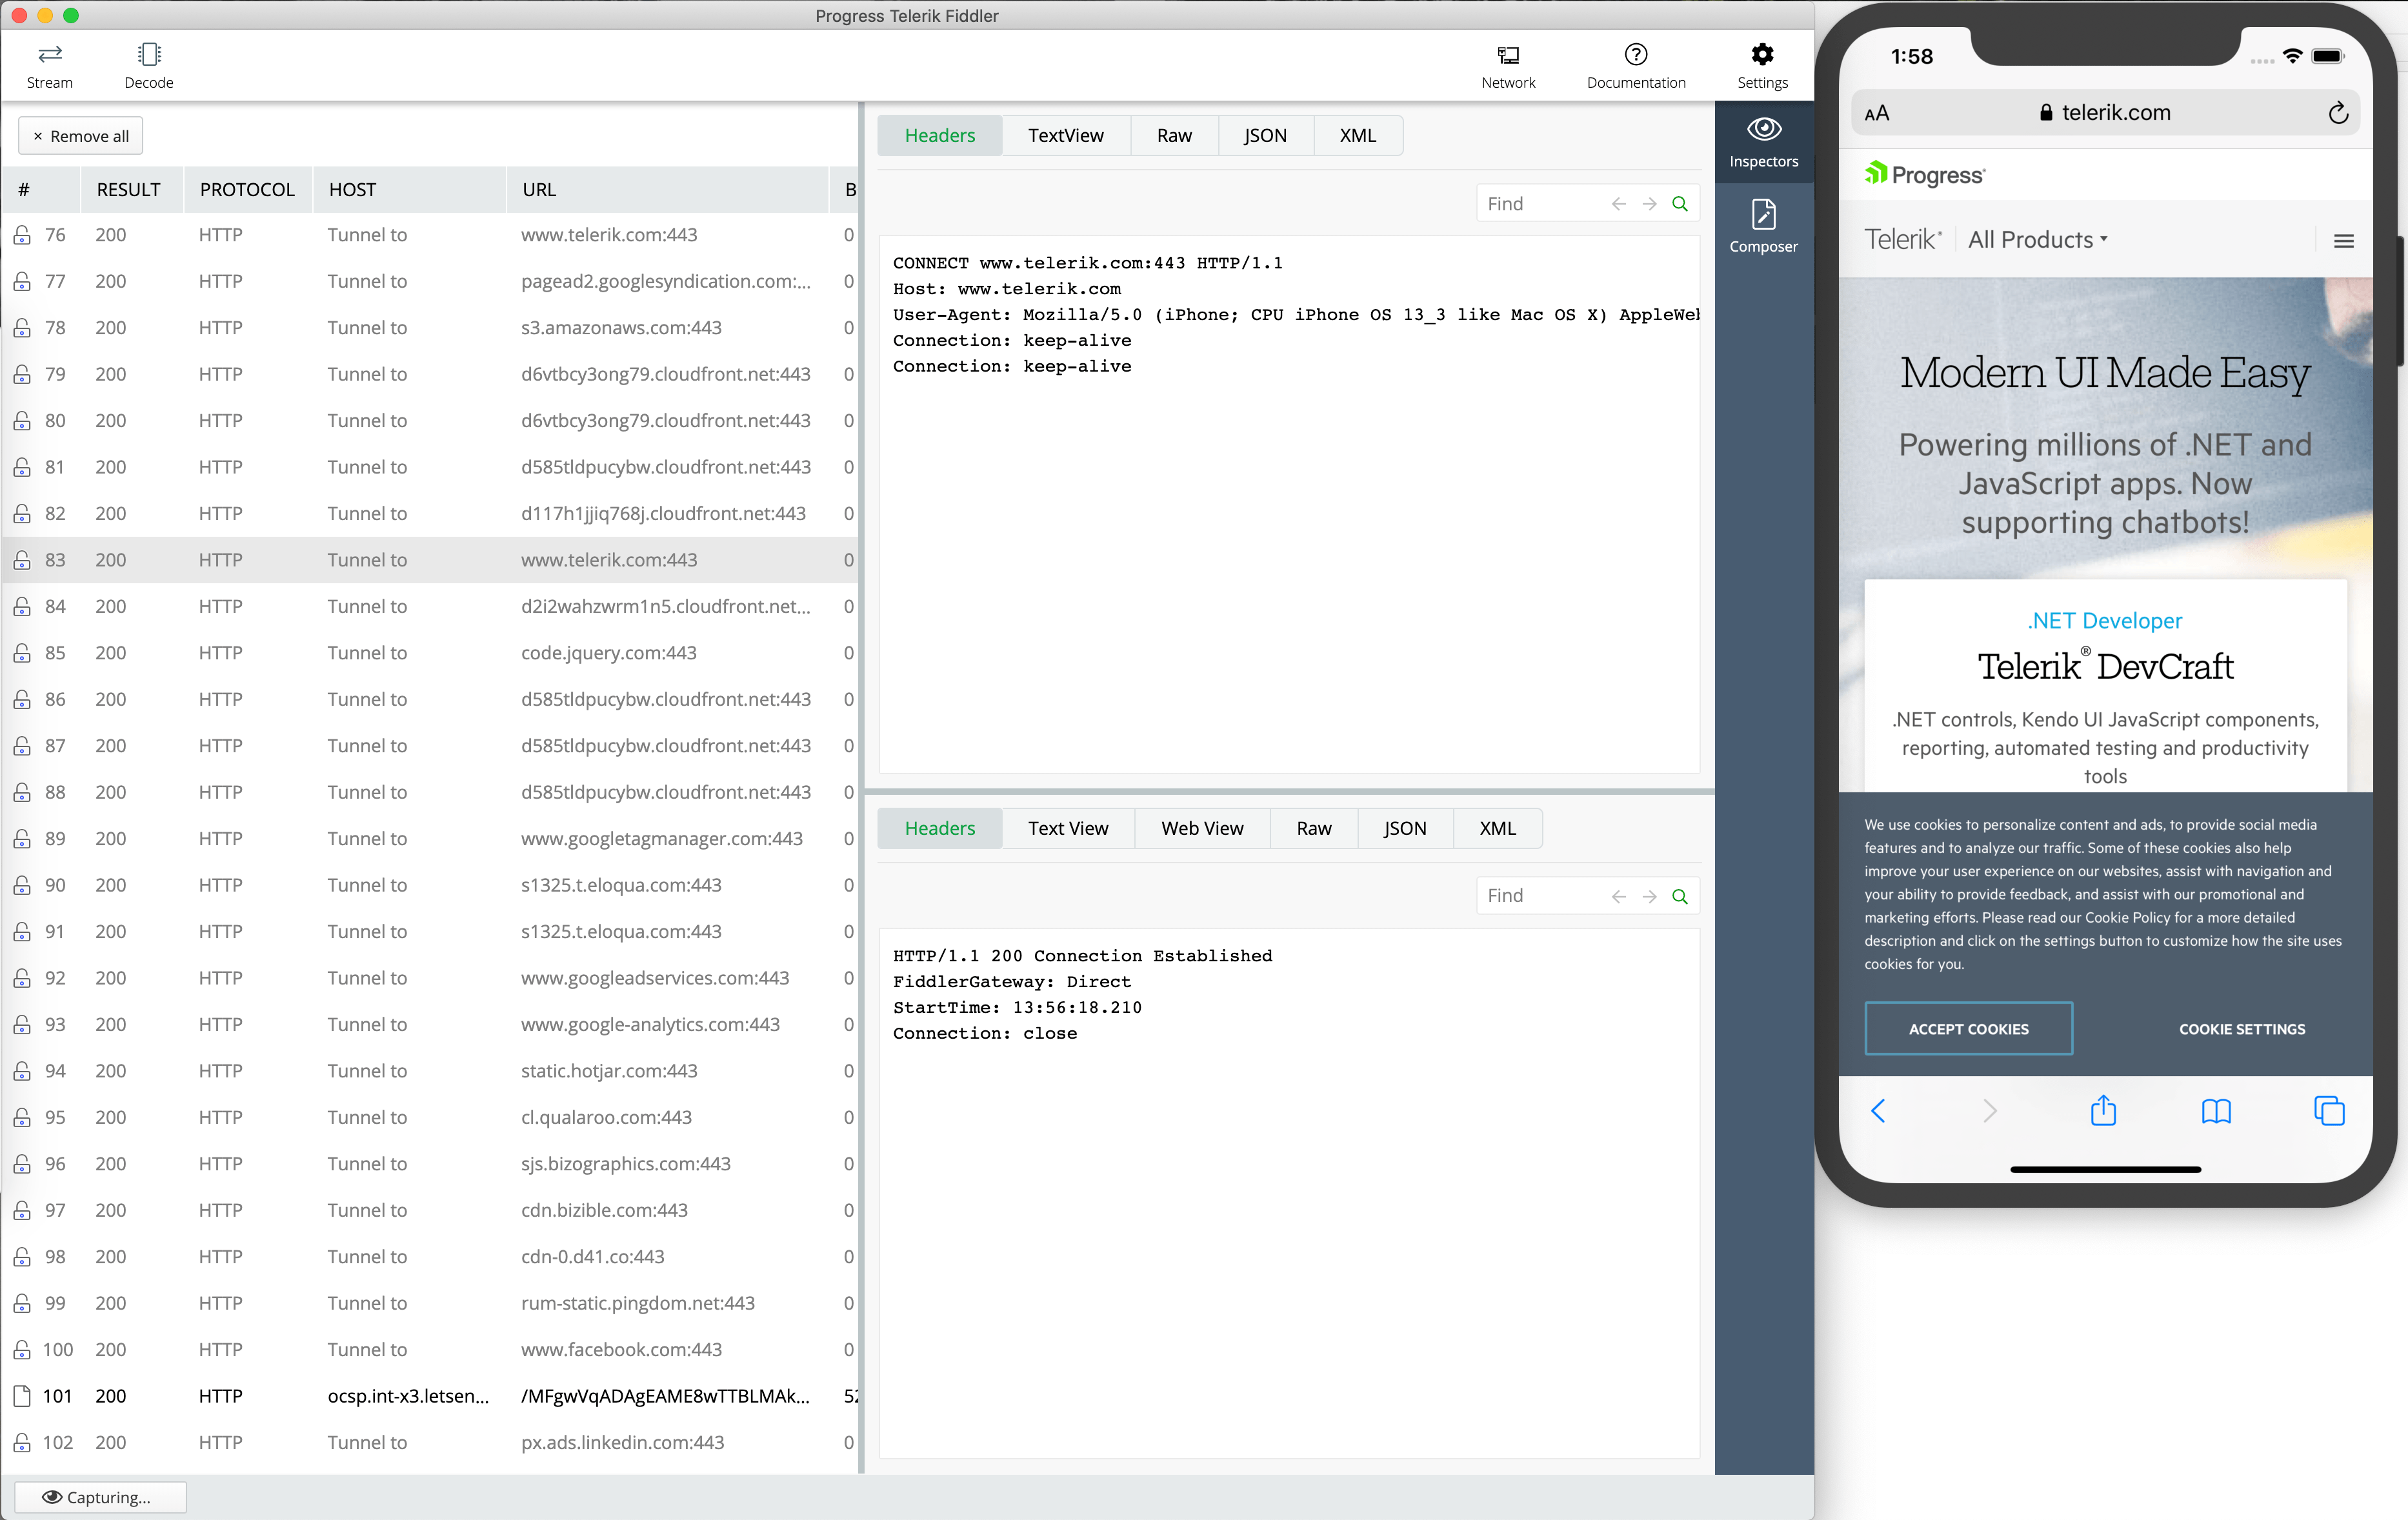Tap .NET Developer link on iPhone page

coord(2105,621)
